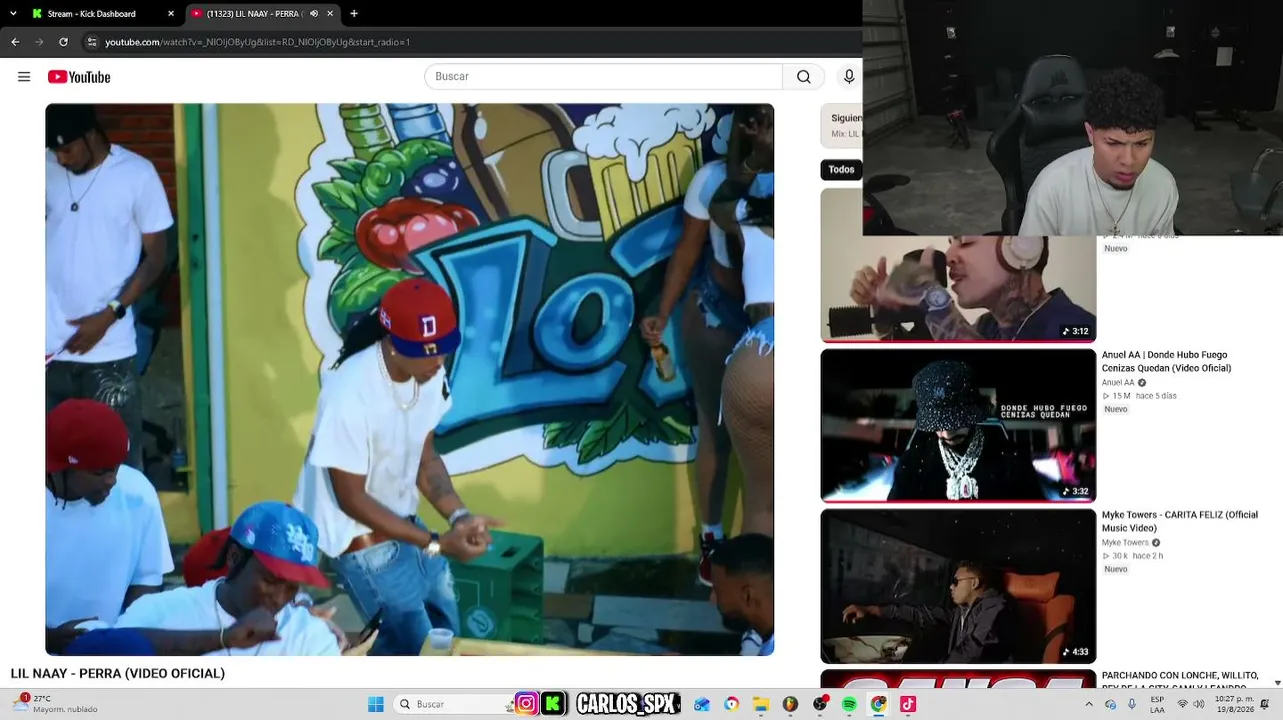Click the YouTube Buscar search field

[603, 77]
